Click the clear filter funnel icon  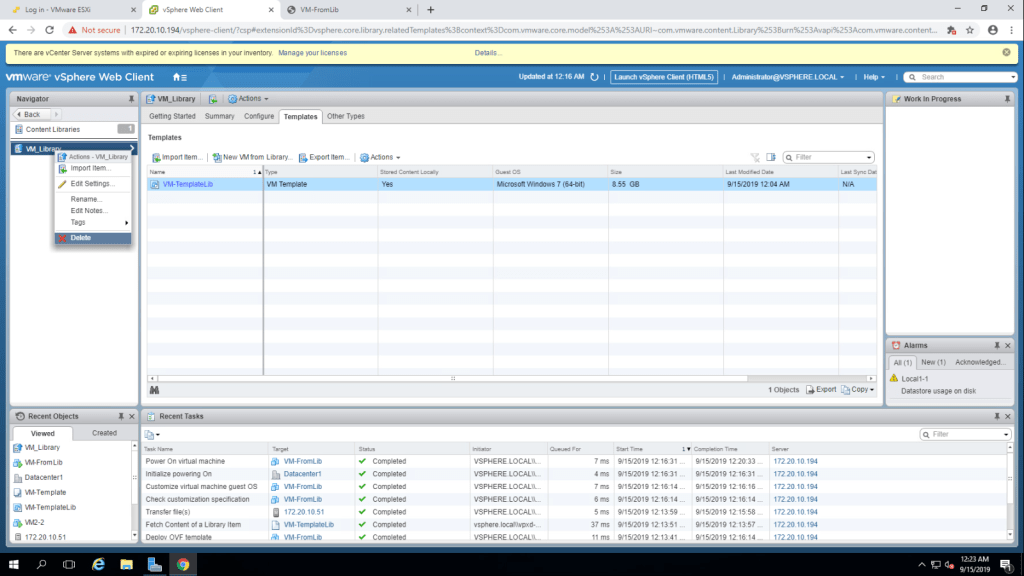tap(756, 157)
